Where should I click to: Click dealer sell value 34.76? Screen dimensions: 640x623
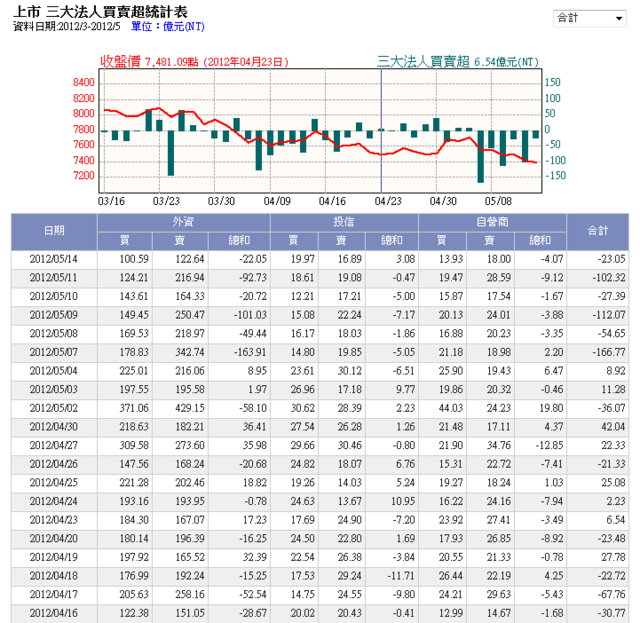tap(498, 446)
